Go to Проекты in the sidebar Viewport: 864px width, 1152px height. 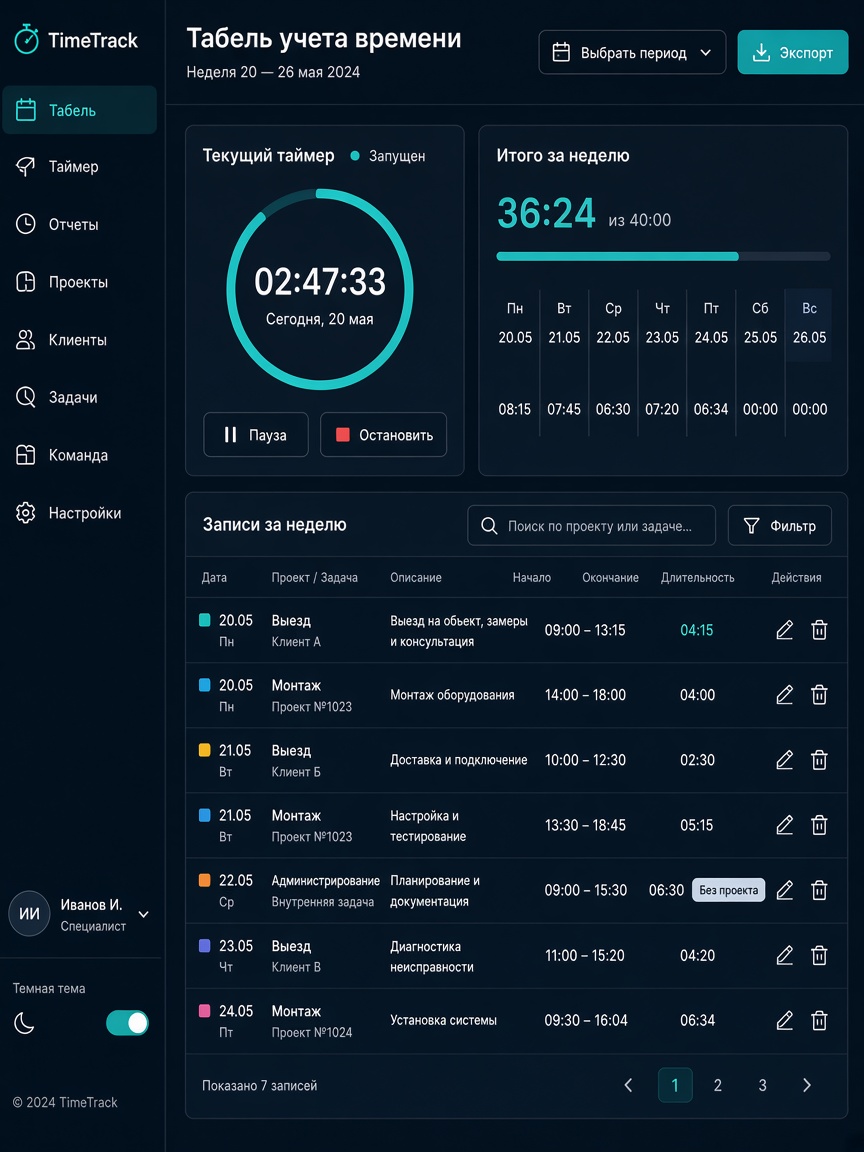coord(79,282)
